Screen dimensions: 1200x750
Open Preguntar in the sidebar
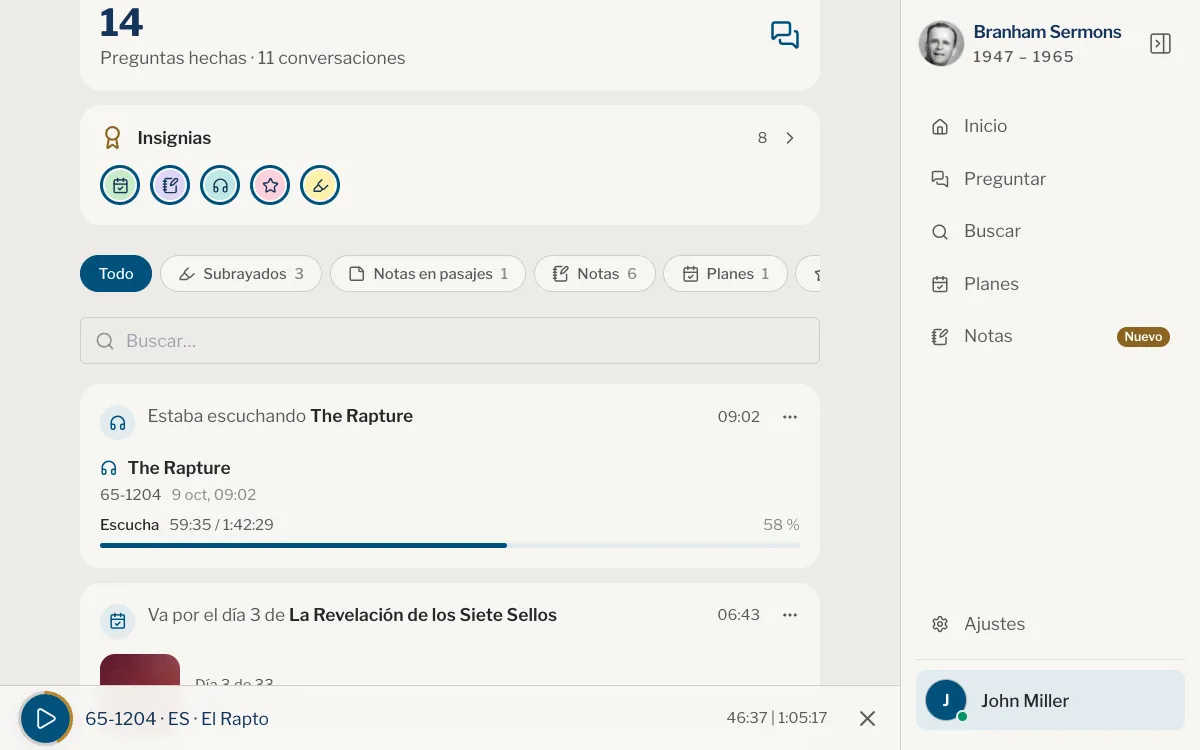pyautogui.click(x=1050, y=179)
